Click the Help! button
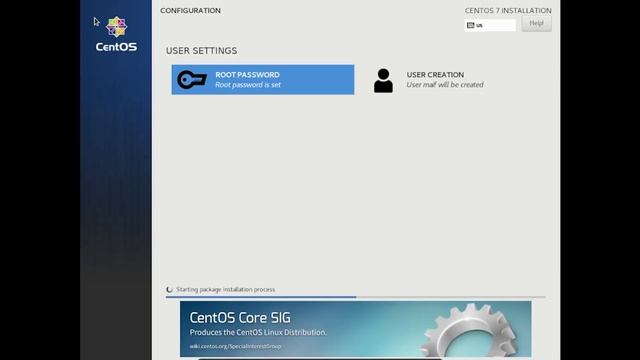 536,23
